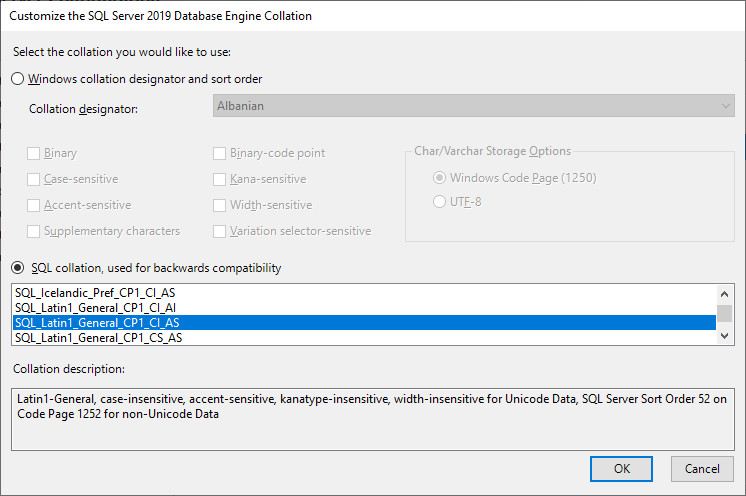The image size is (746, 496).
Task: Click inside the Collation description text box
Action: tap(373, 419)
